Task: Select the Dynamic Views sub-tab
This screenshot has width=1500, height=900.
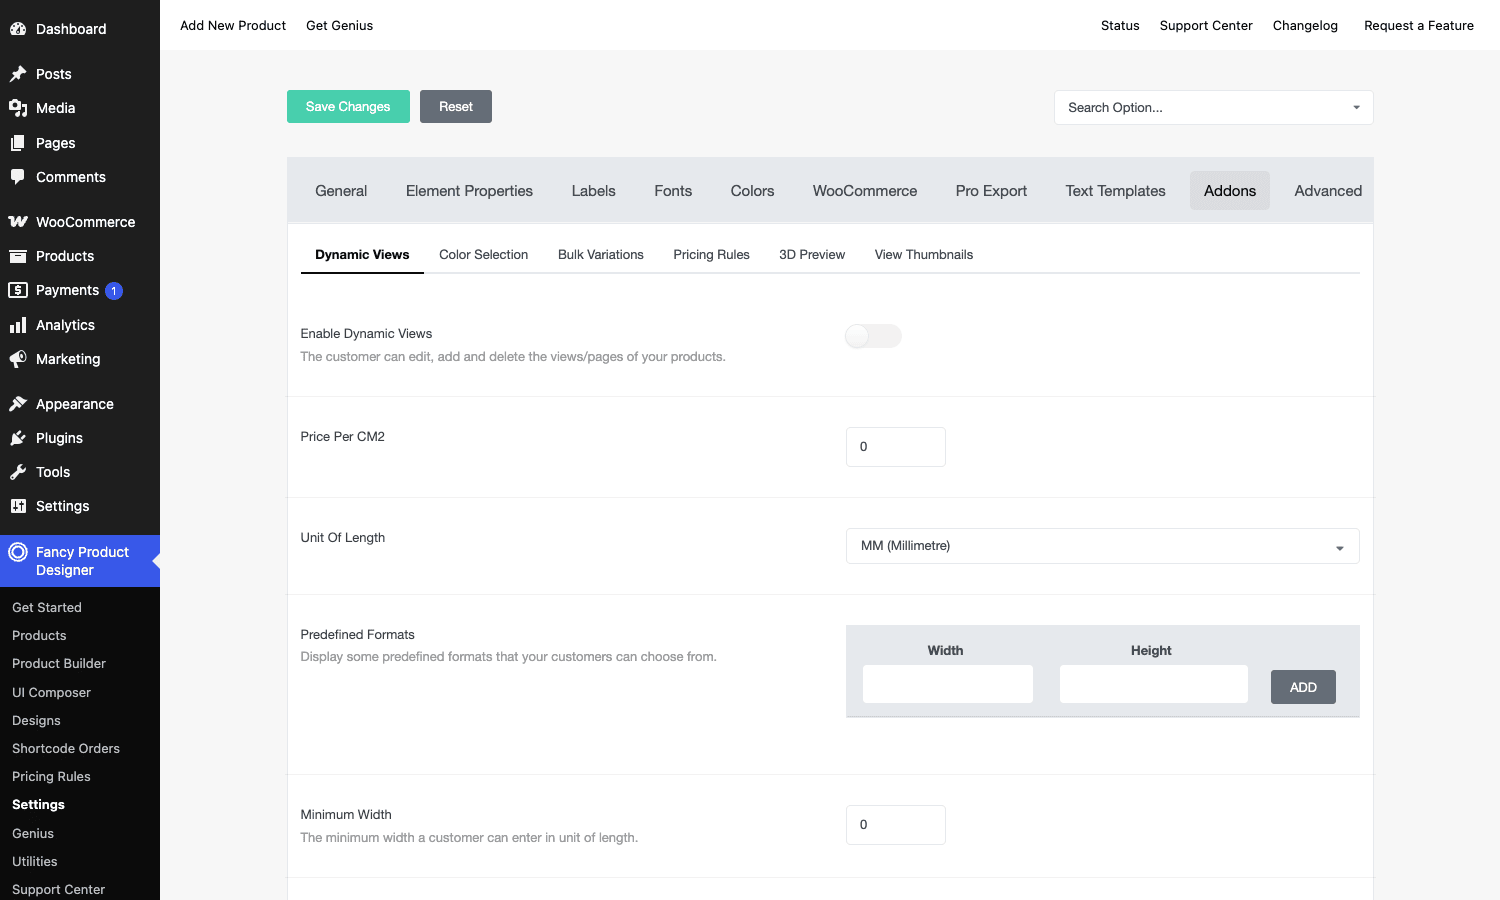Action: tap(362, 255)
